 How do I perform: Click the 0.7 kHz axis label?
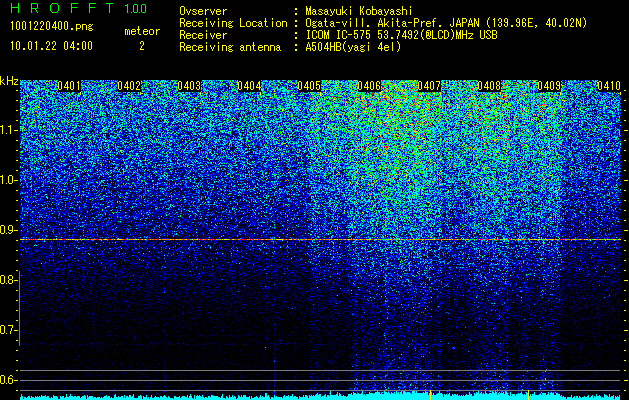pyautogui.click(x=7, y=330)
